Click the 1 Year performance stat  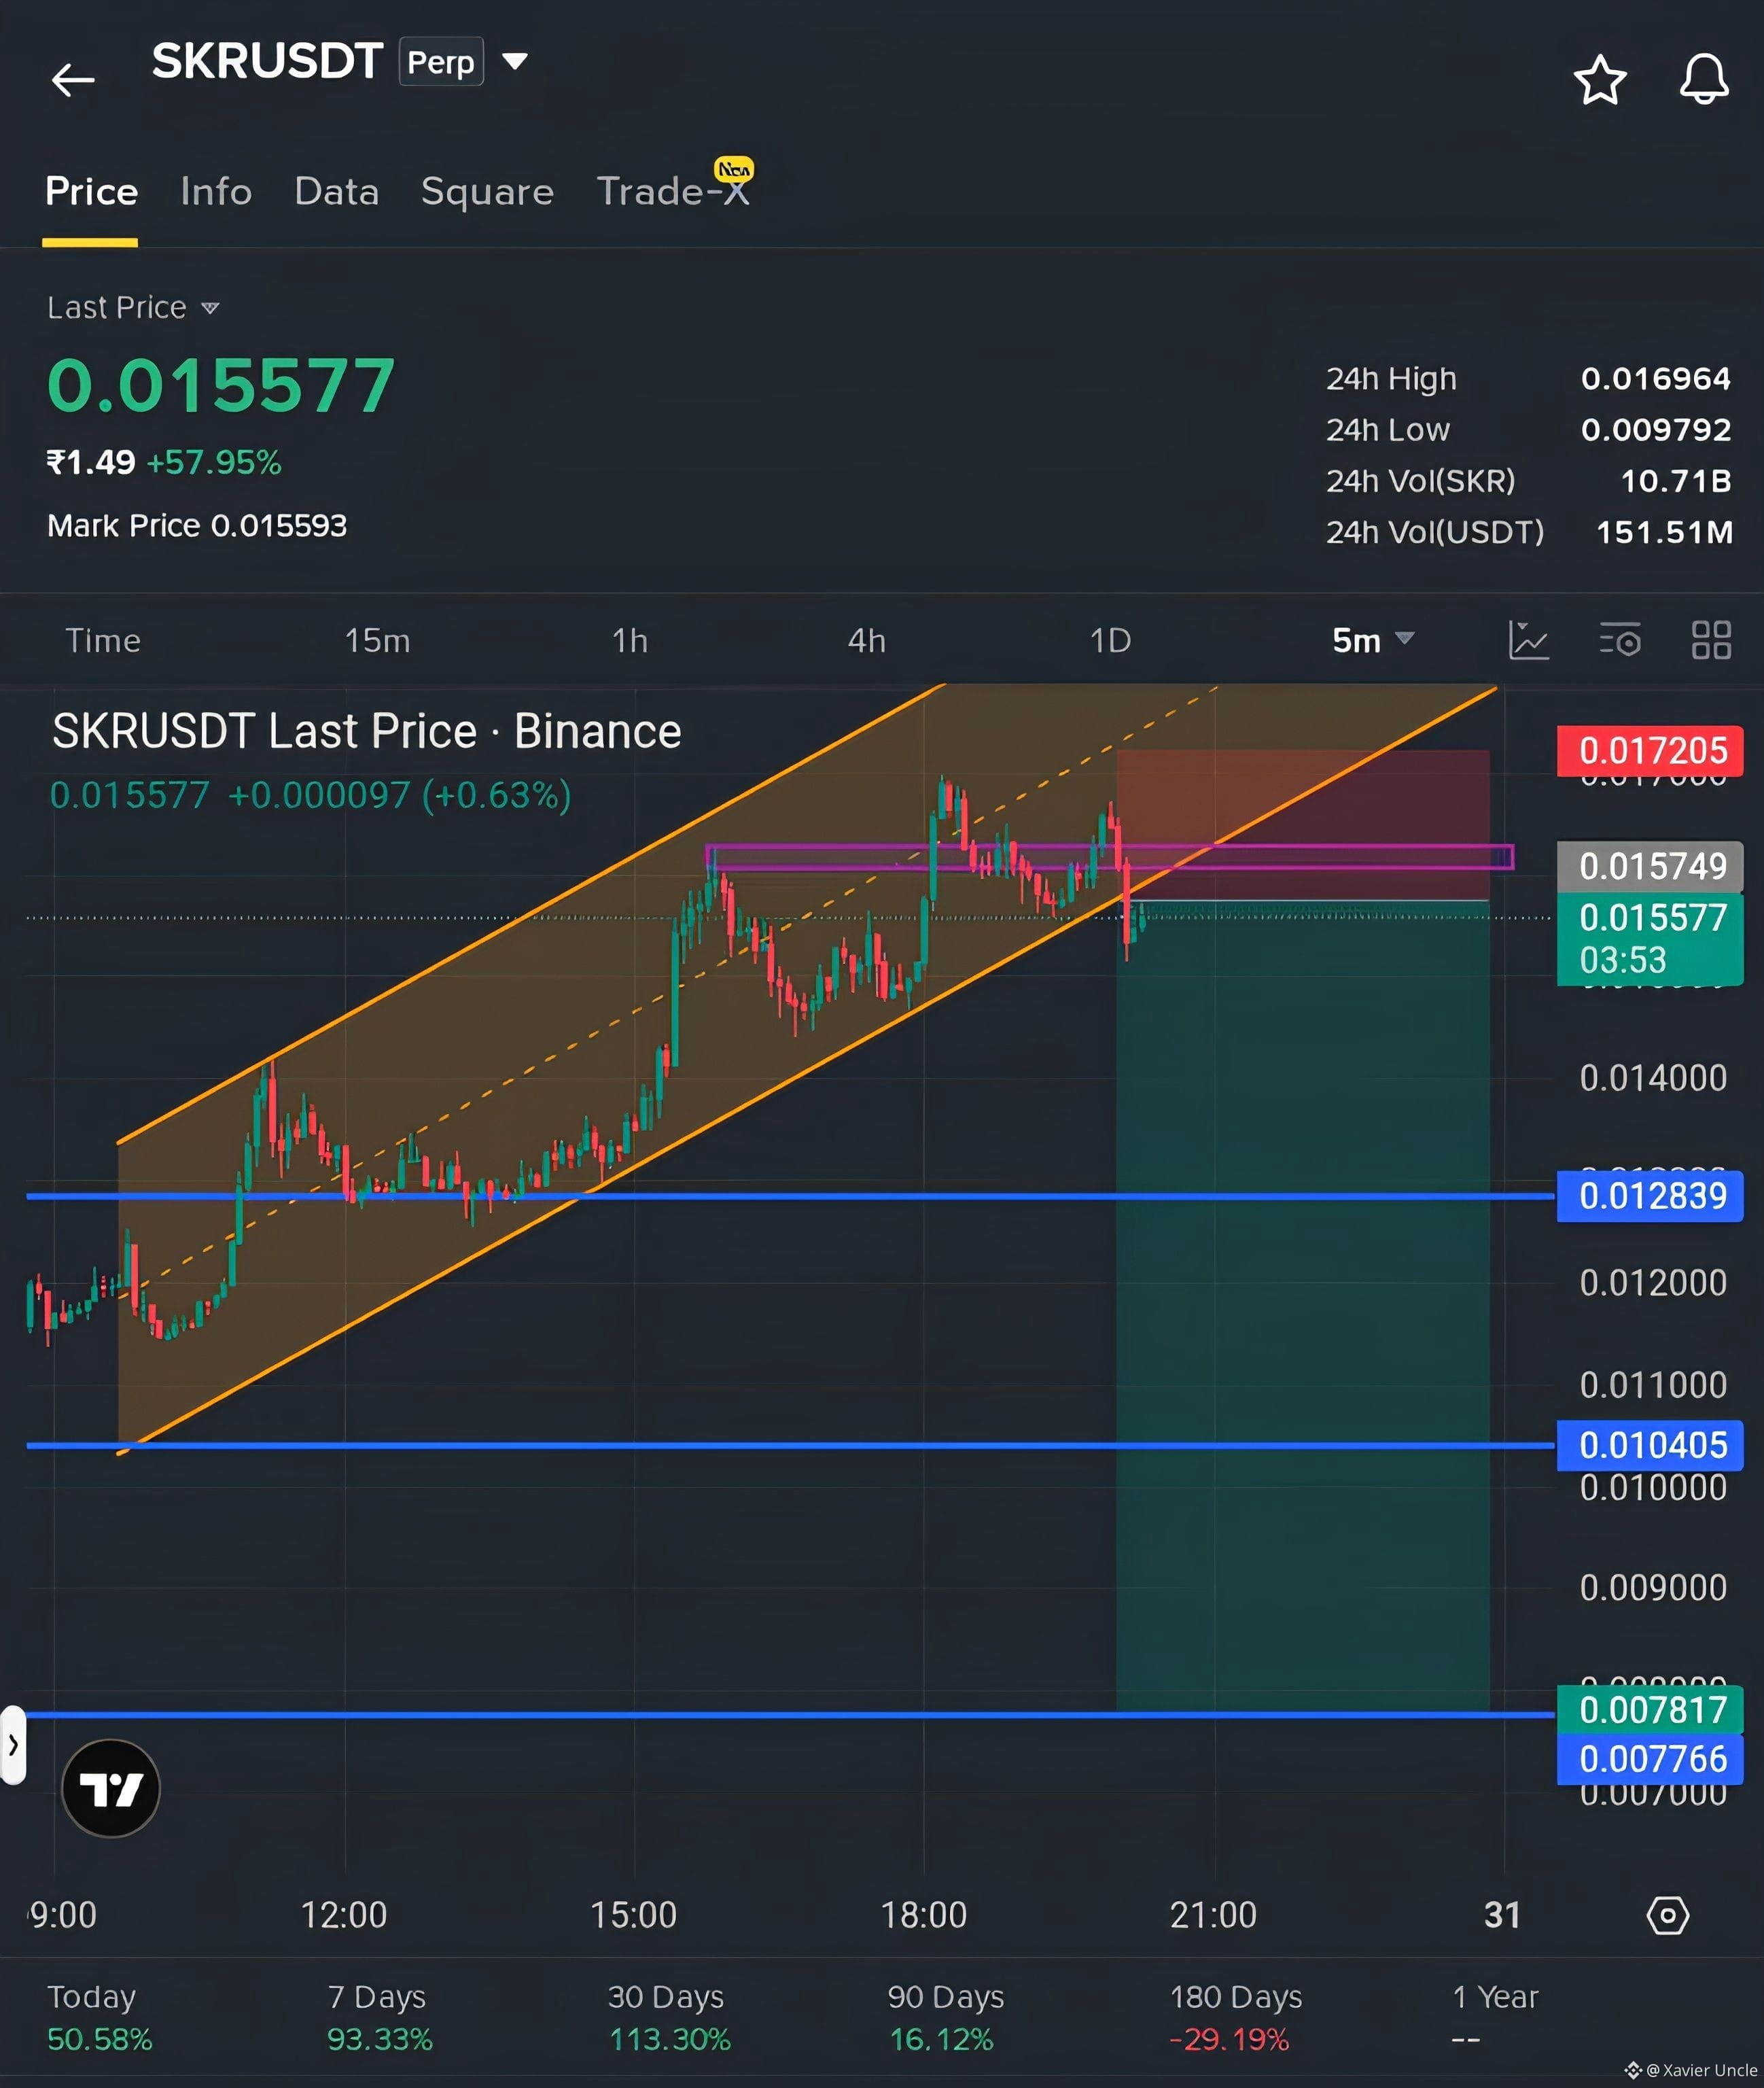(x=1495, y=2017)
